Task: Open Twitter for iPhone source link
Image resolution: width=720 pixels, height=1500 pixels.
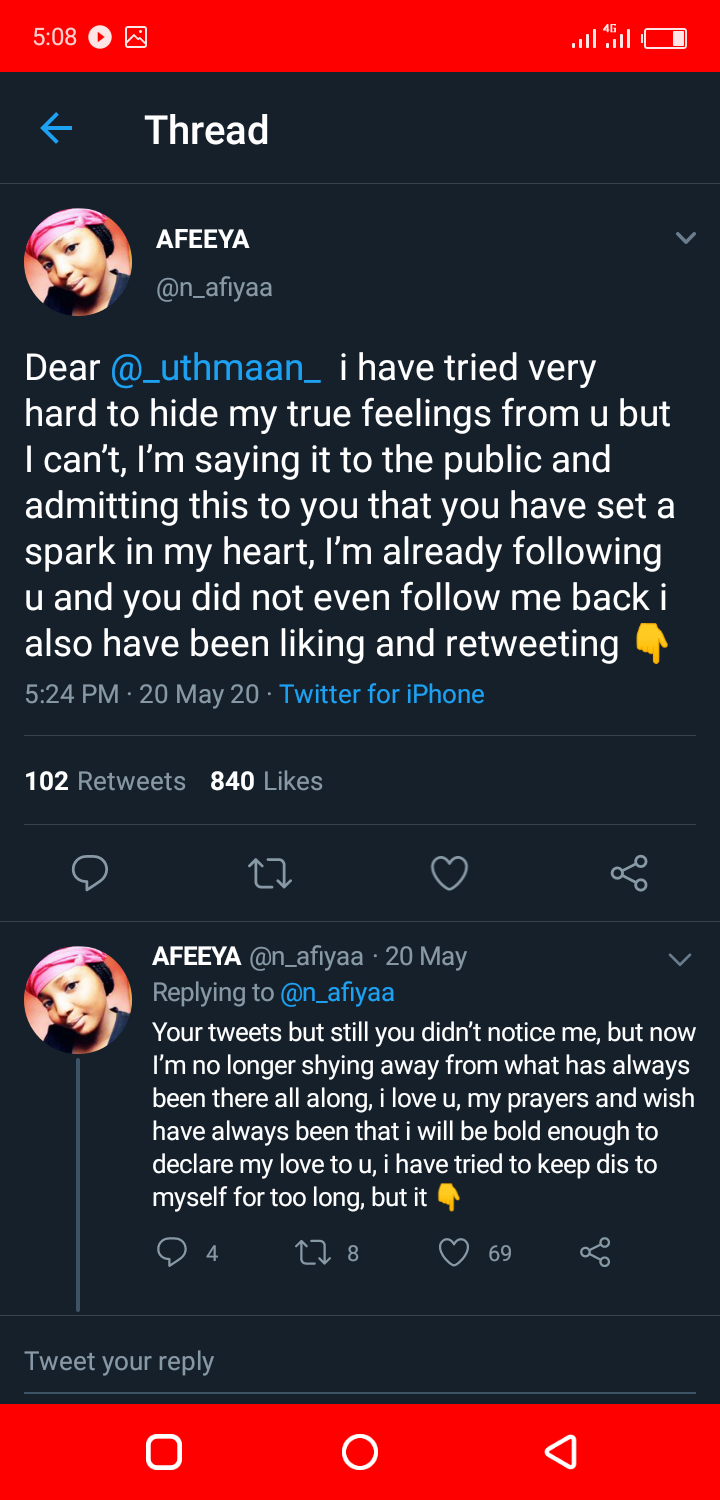Action: coord(382,694)
